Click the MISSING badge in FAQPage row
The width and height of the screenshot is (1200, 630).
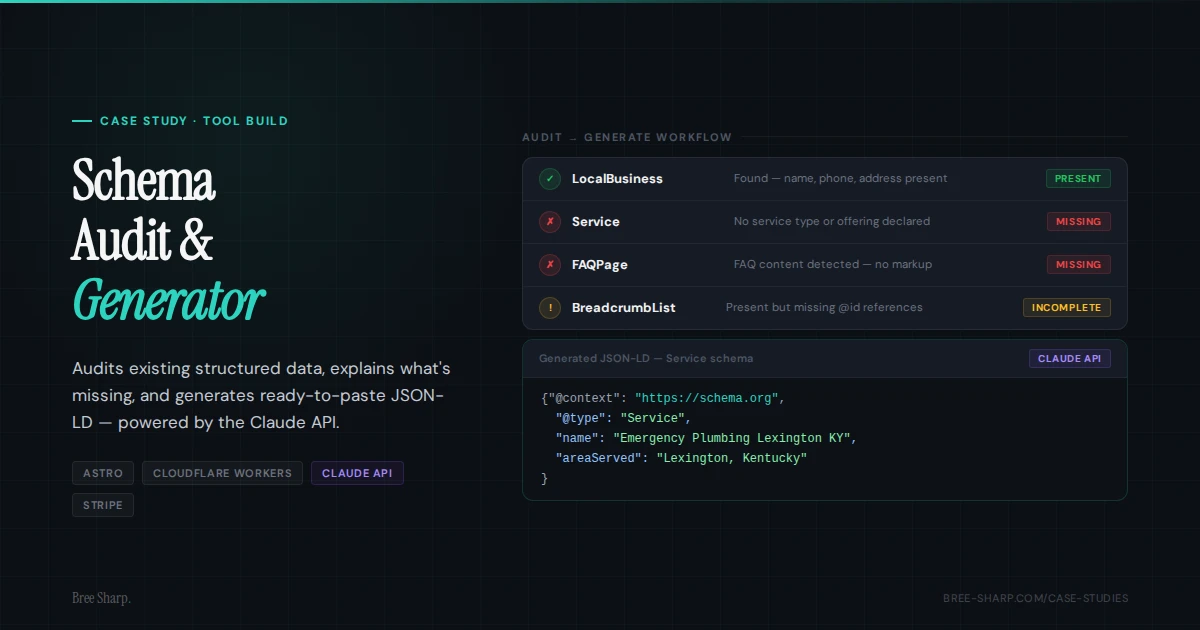click(x=1078, y=265)
